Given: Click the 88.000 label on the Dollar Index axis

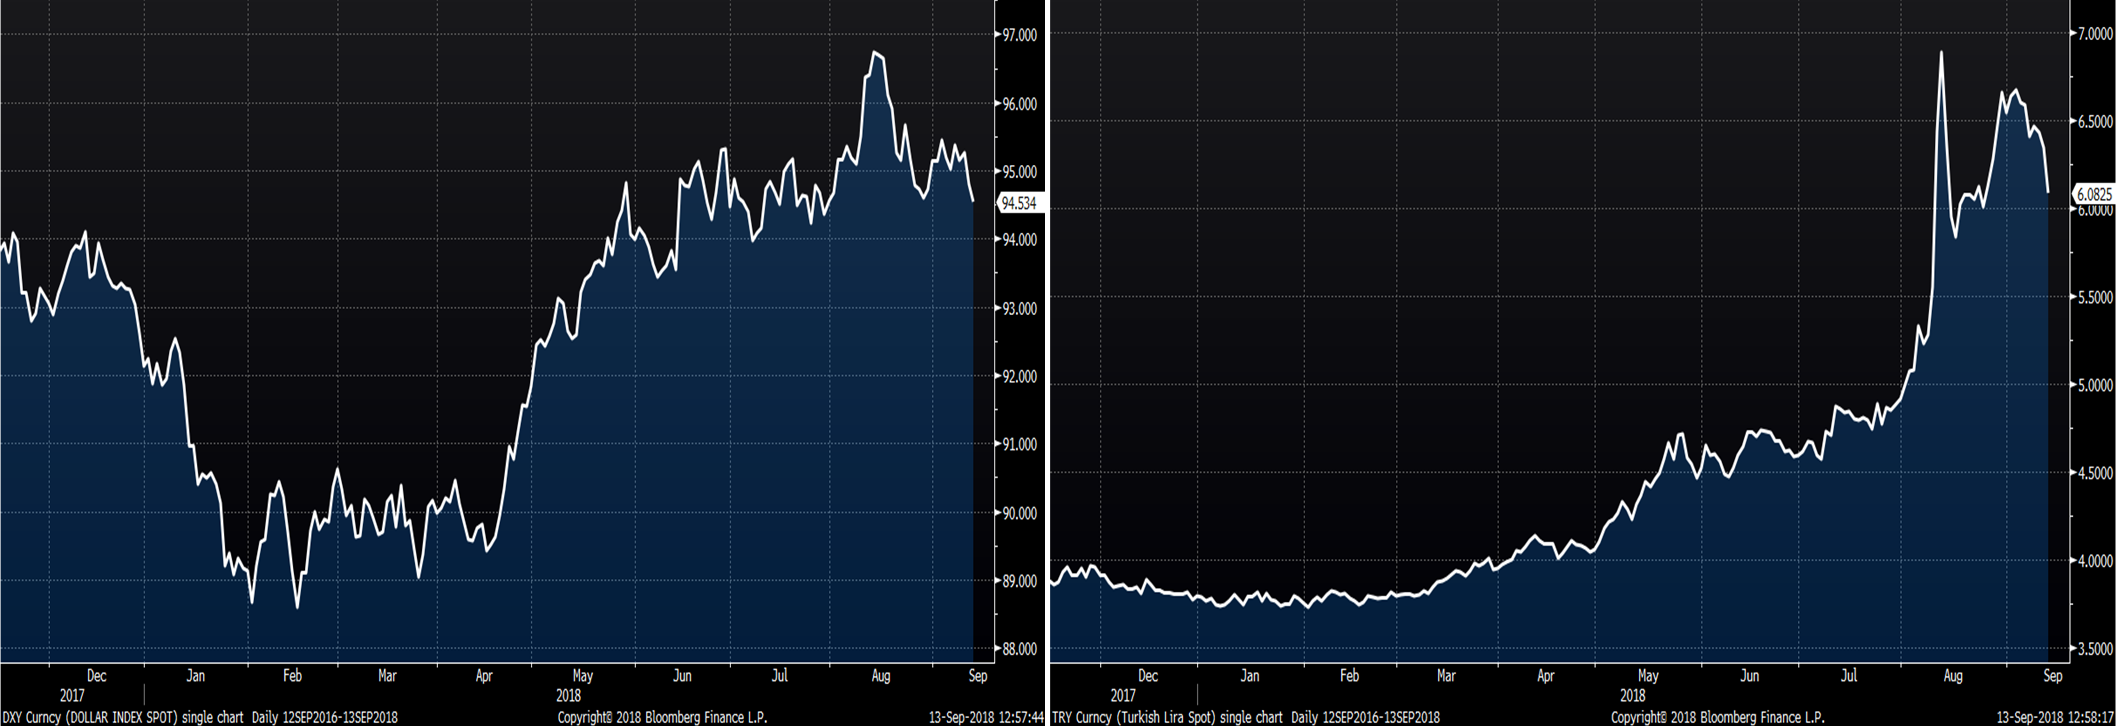Looking at the screenshot, I should (1020, 648).
